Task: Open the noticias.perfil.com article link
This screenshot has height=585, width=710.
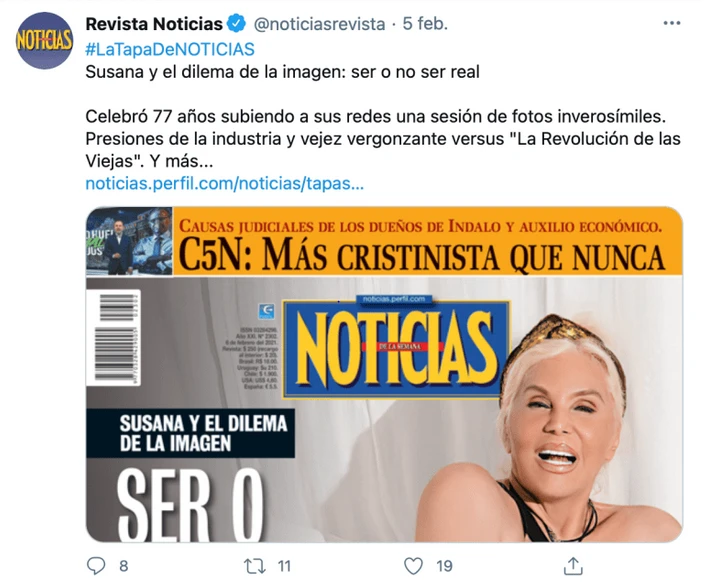Action: click(x=225, y=183)
